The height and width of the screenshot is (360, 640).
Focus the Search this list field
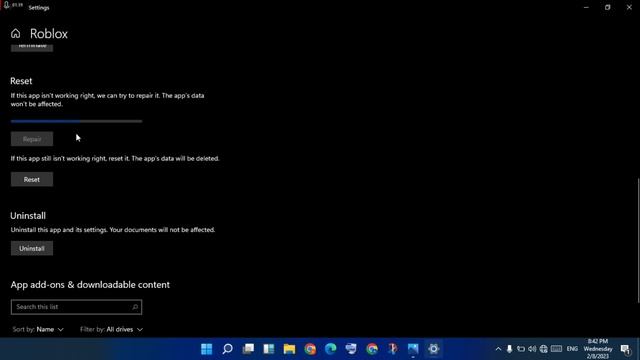coord(76,307)
